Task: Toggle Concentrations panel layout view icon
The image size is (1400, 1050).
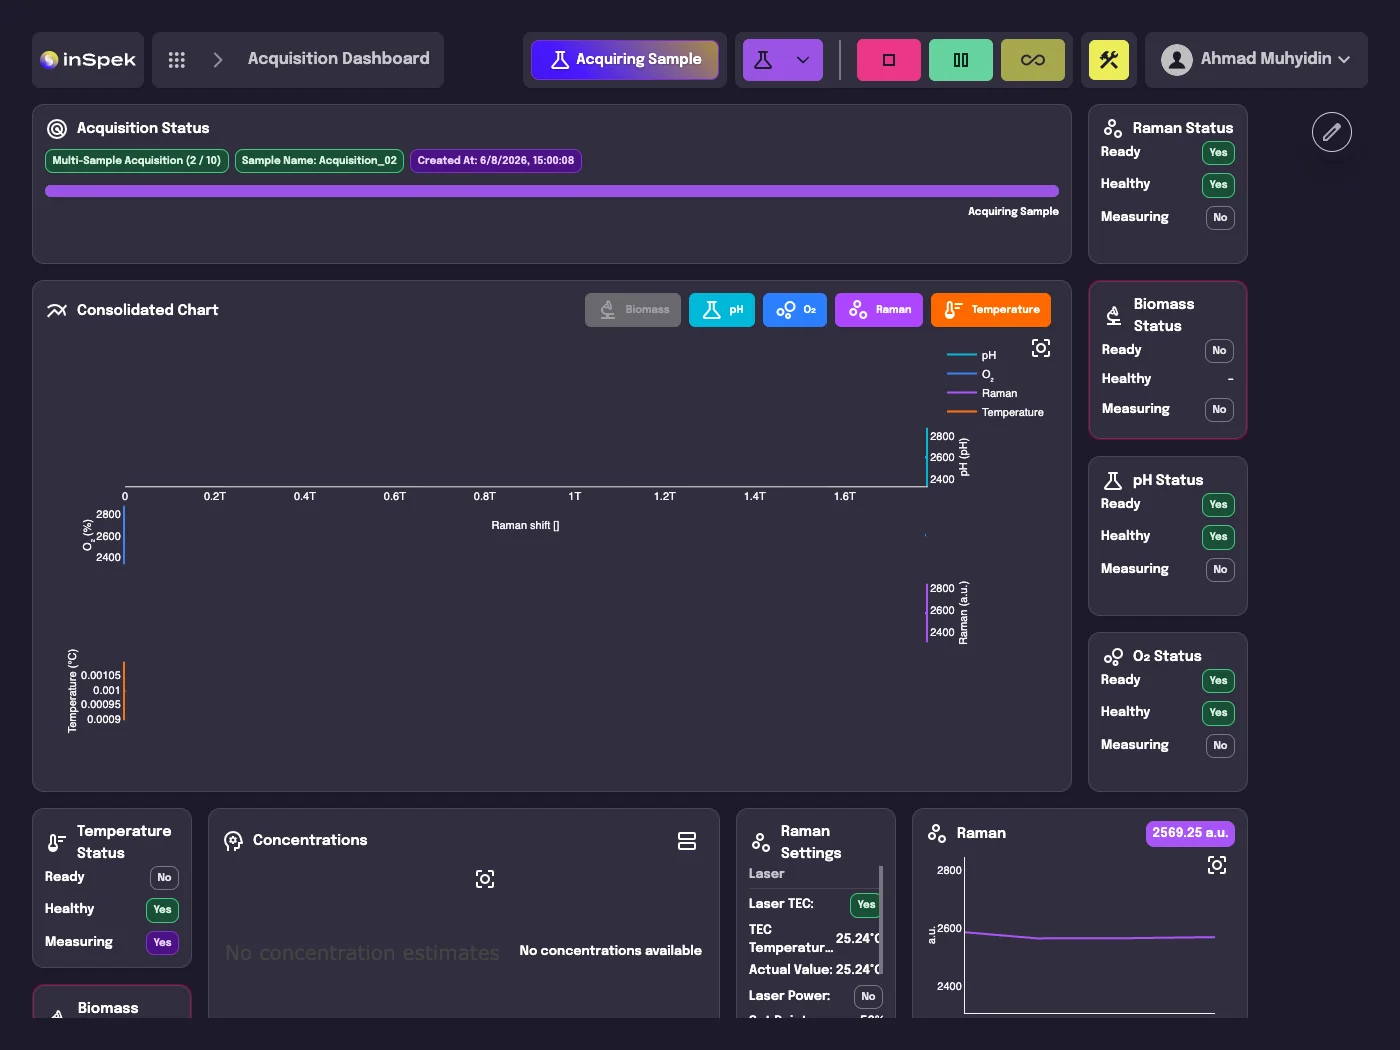Action: 687,841
